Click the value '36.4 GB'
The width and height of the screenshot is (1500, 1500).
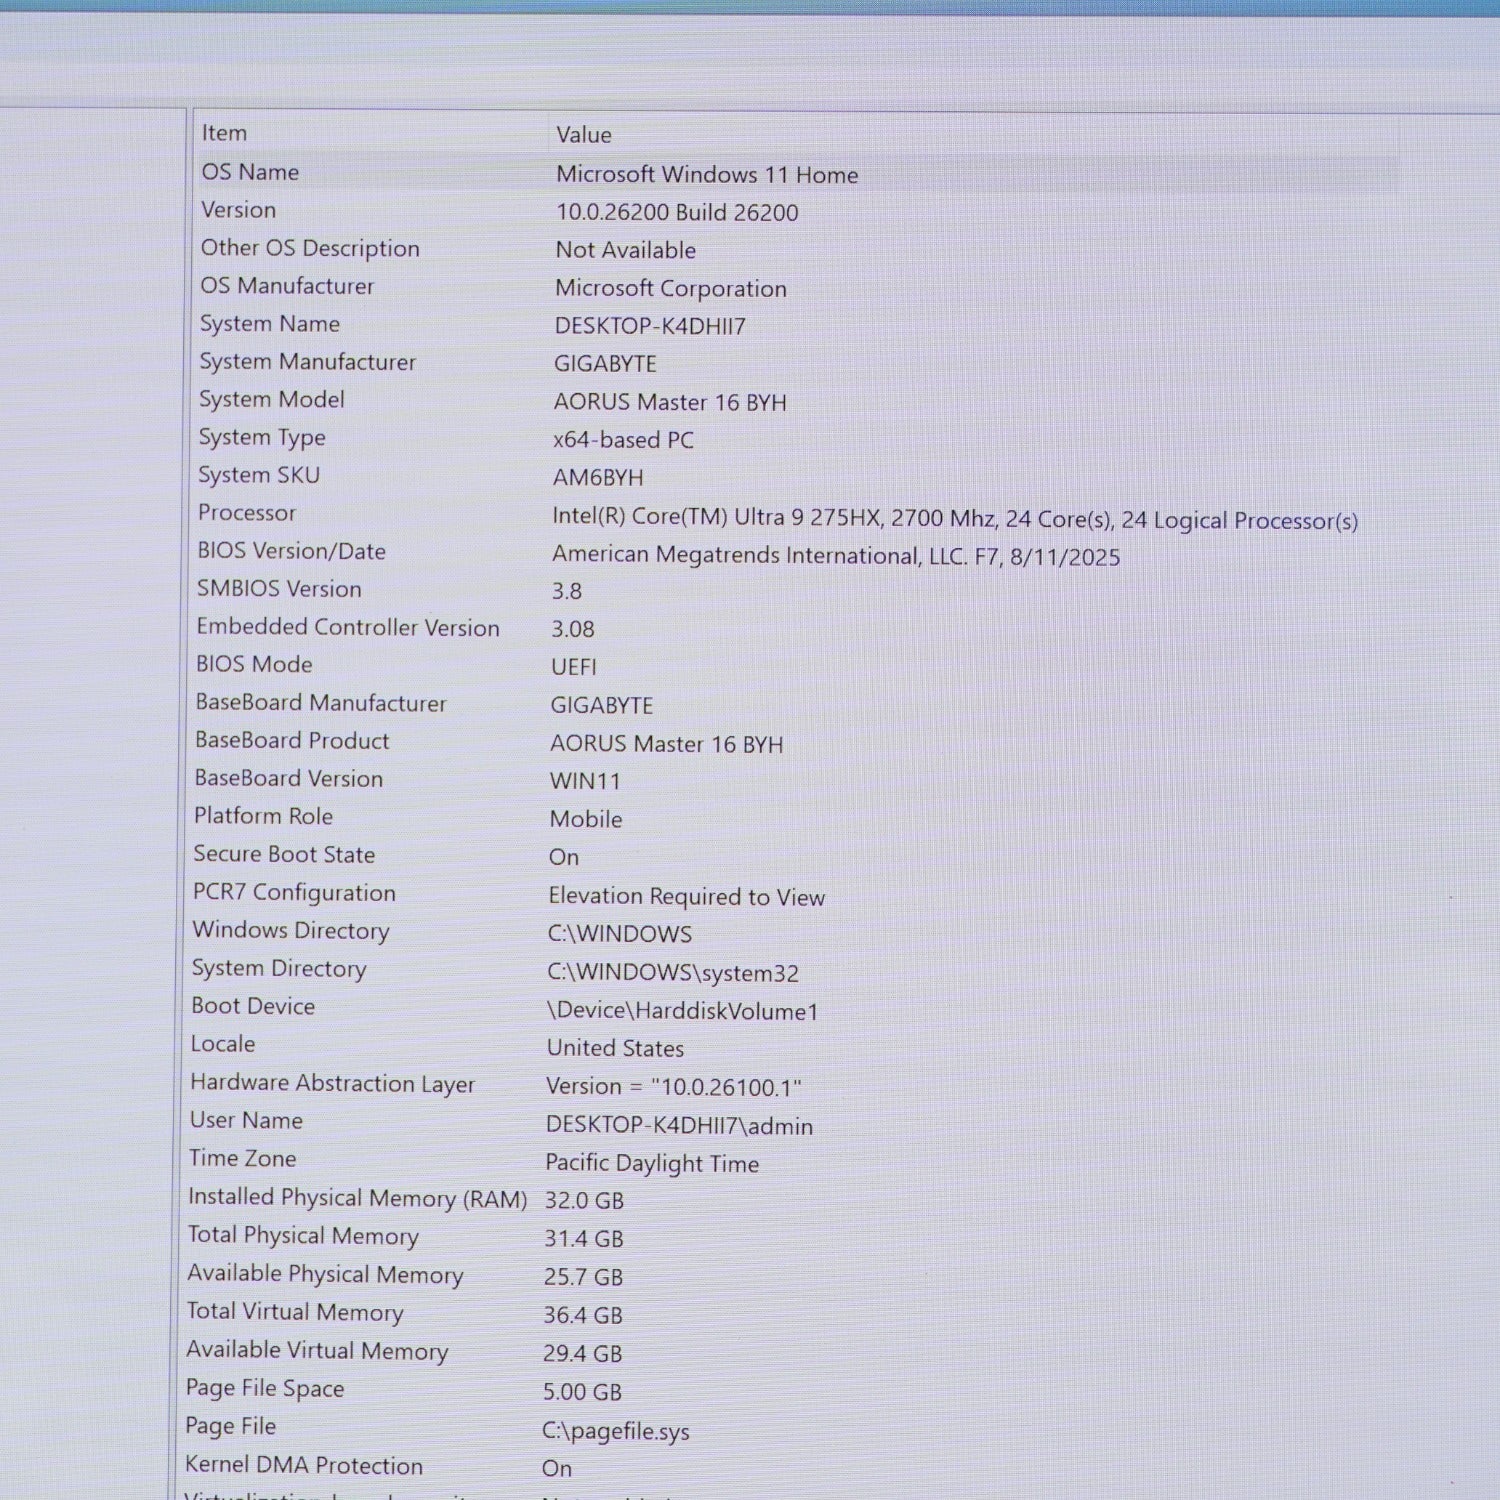click(583, 1315)
